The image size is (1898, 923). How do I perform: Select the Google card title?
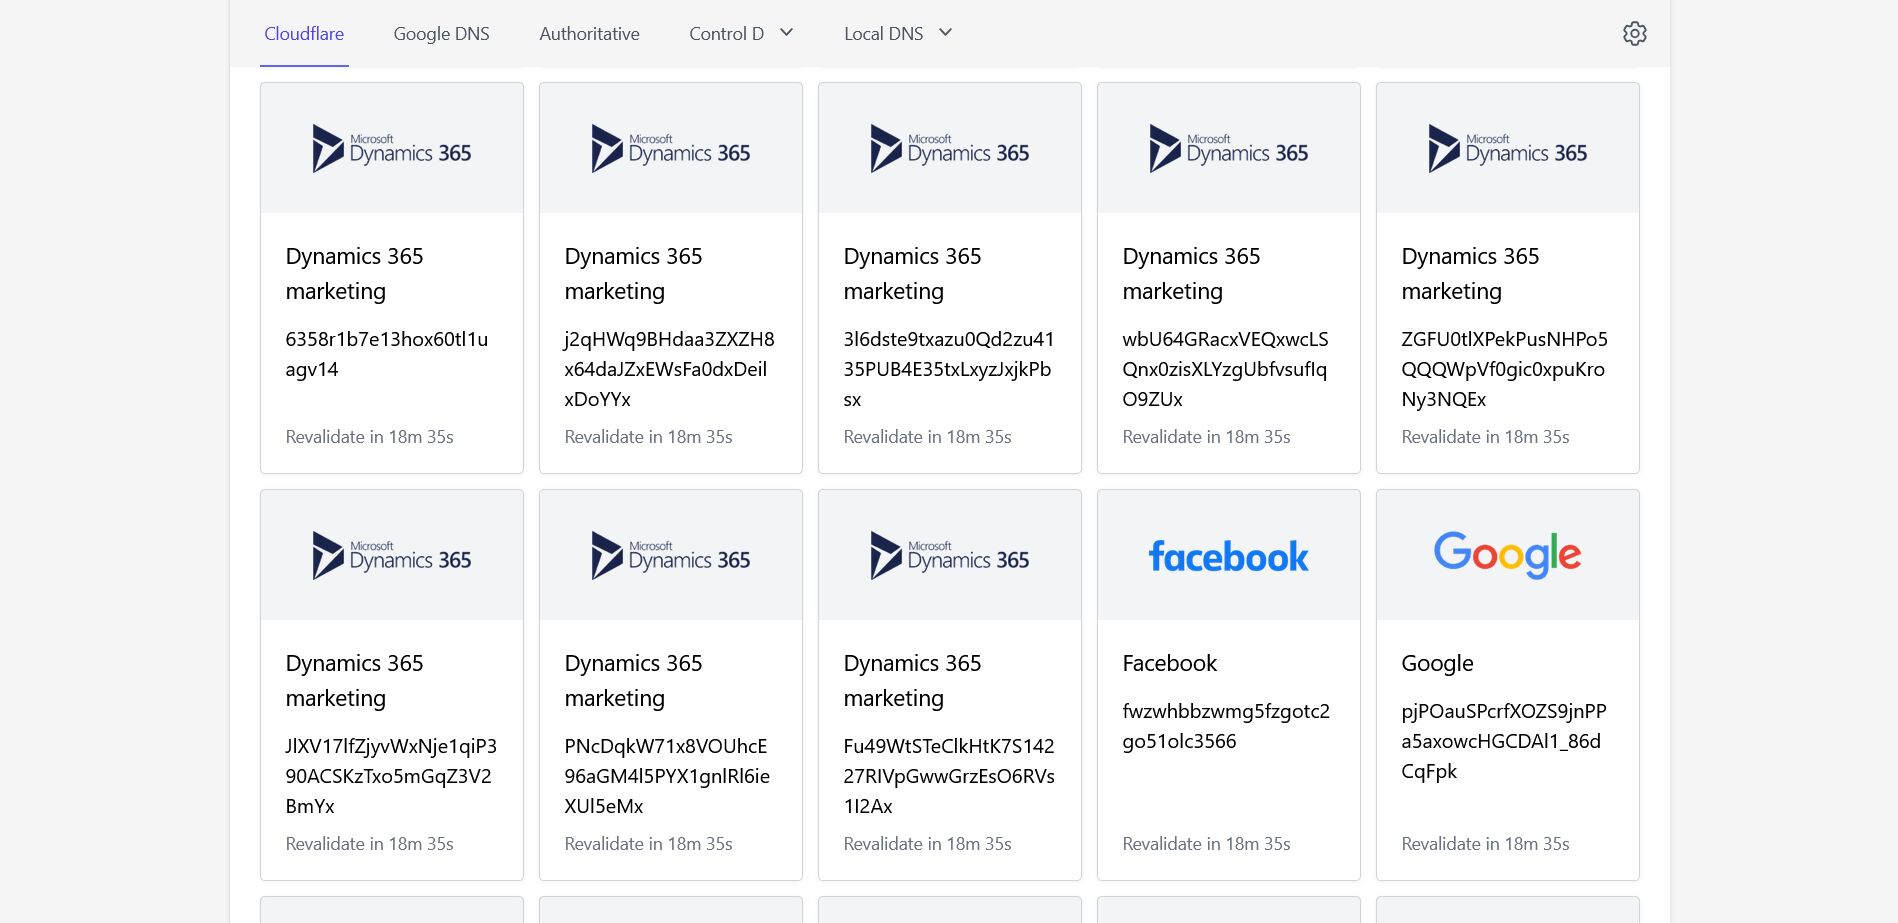(x=1437, y=663)
